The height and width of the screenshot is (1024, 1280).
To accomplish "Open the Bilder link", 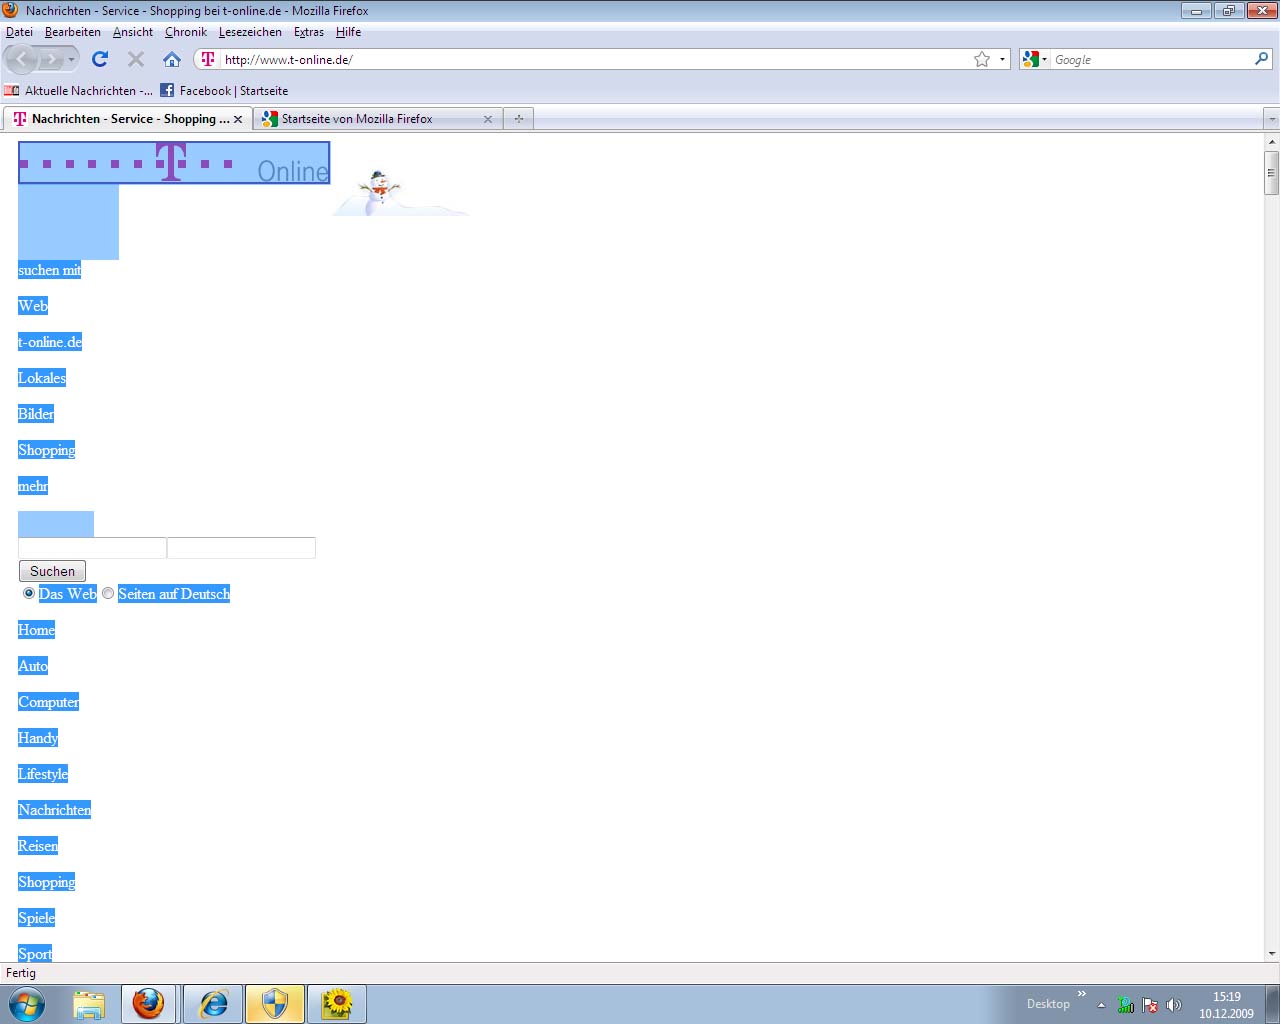I will (x=36, y=414).
